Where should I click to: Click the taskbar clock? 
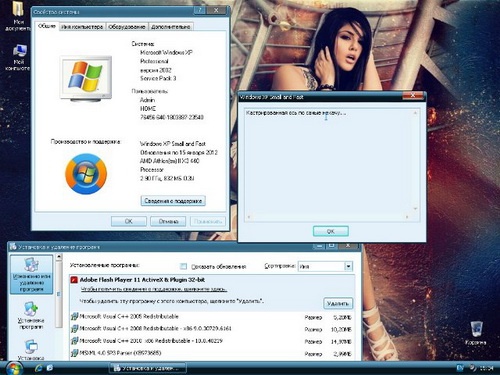pyautogui.click(x=486, y=368)
